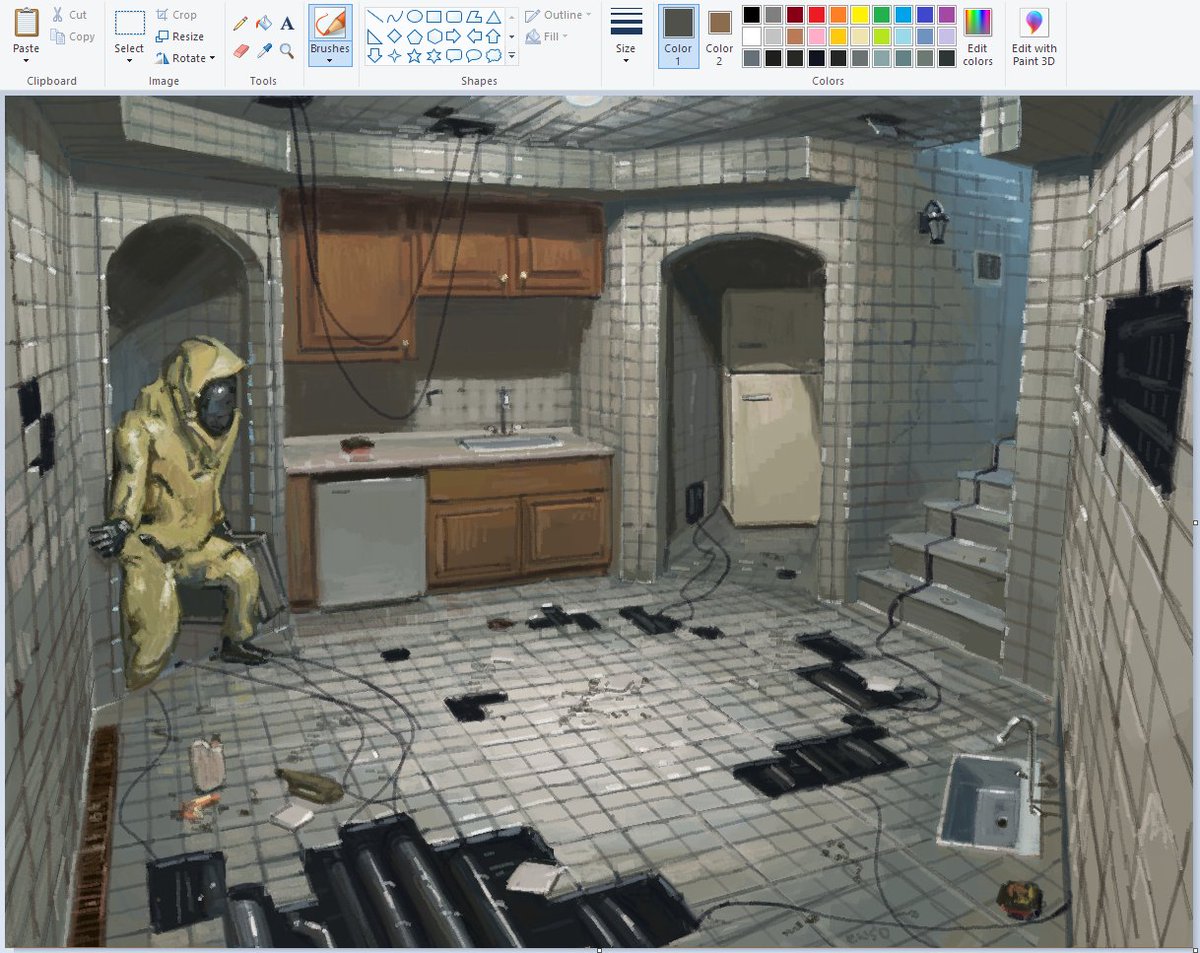
Task: Choose the Right arrow shape
Action: 454,36
